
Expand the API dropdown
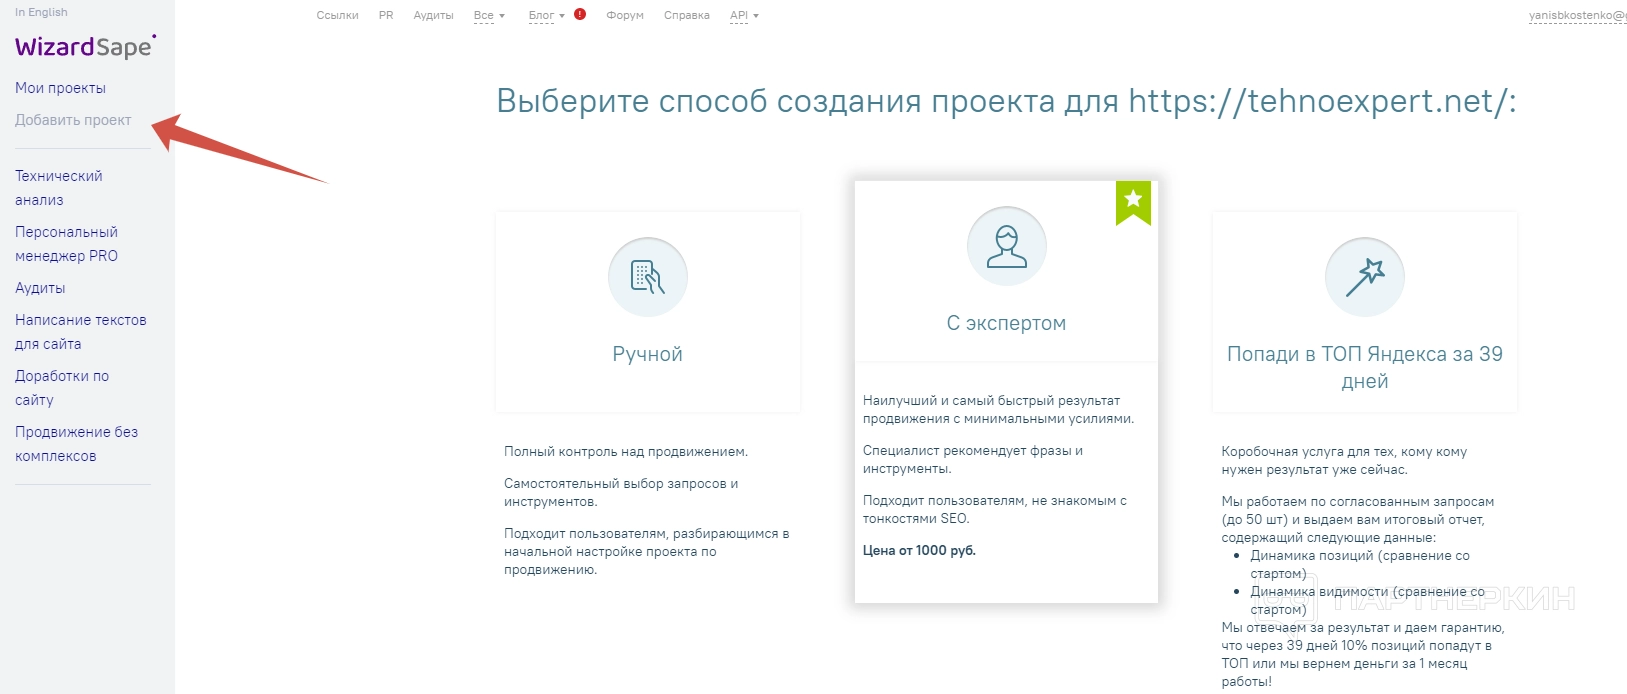(744, 15)
